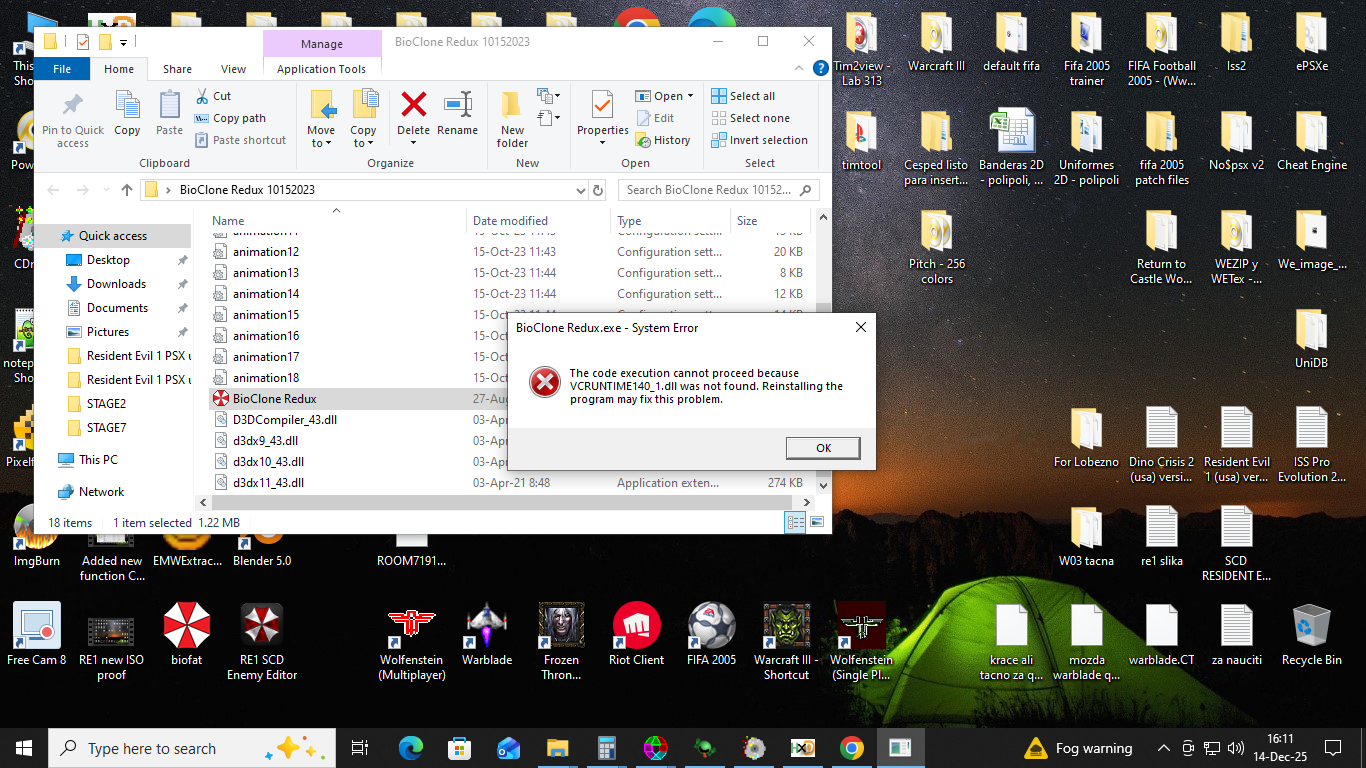Open the Blender 5.0 desktop shortcut
1366x768 pixels.
tap(262, 548)
